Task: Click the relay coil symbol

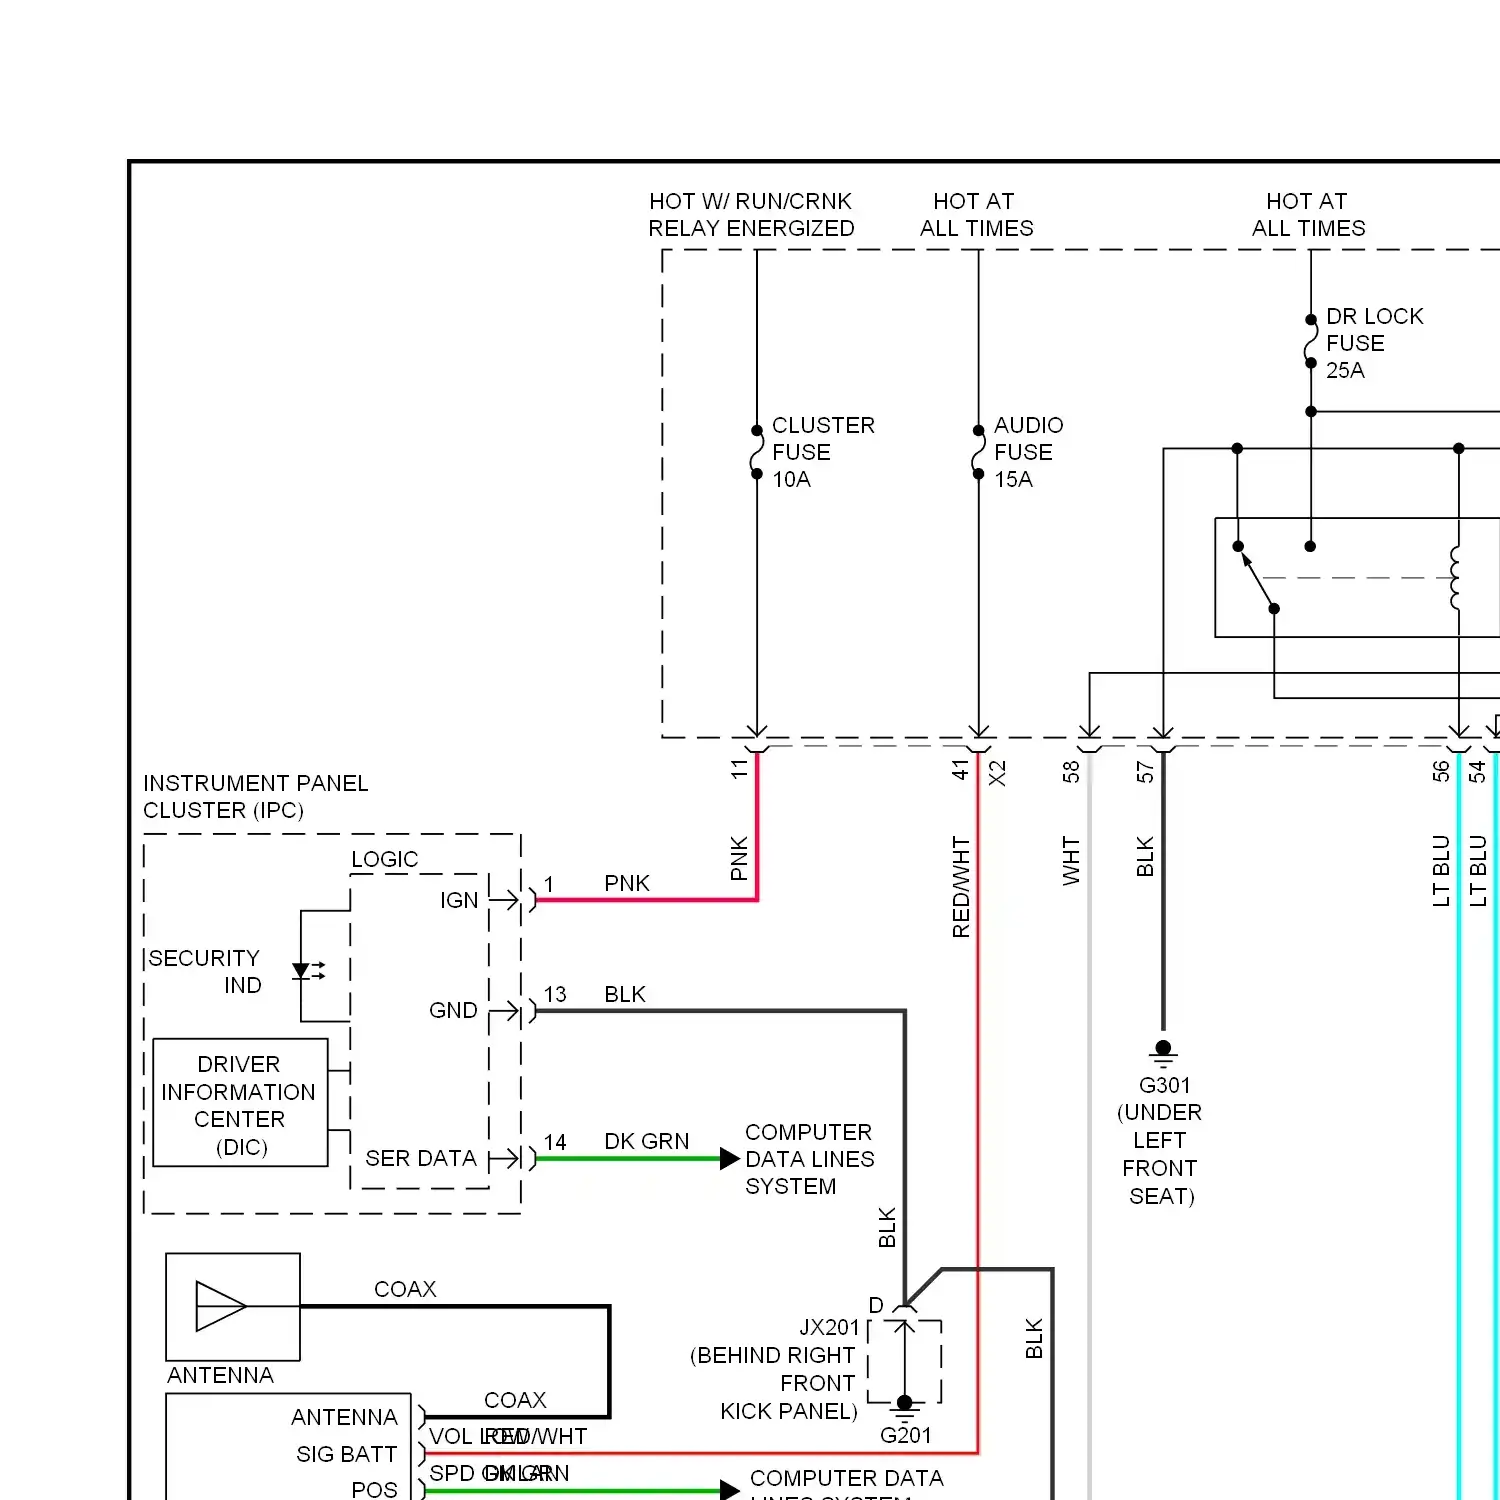Action: pos(1456,577)
